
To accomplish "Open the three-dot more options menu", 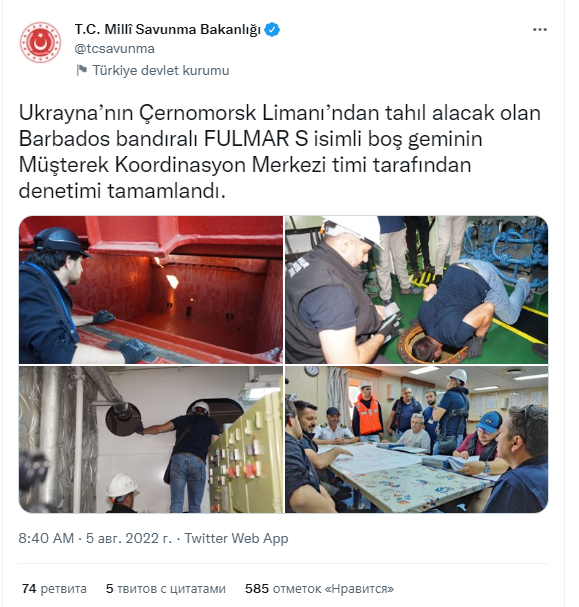I will 540,30.
